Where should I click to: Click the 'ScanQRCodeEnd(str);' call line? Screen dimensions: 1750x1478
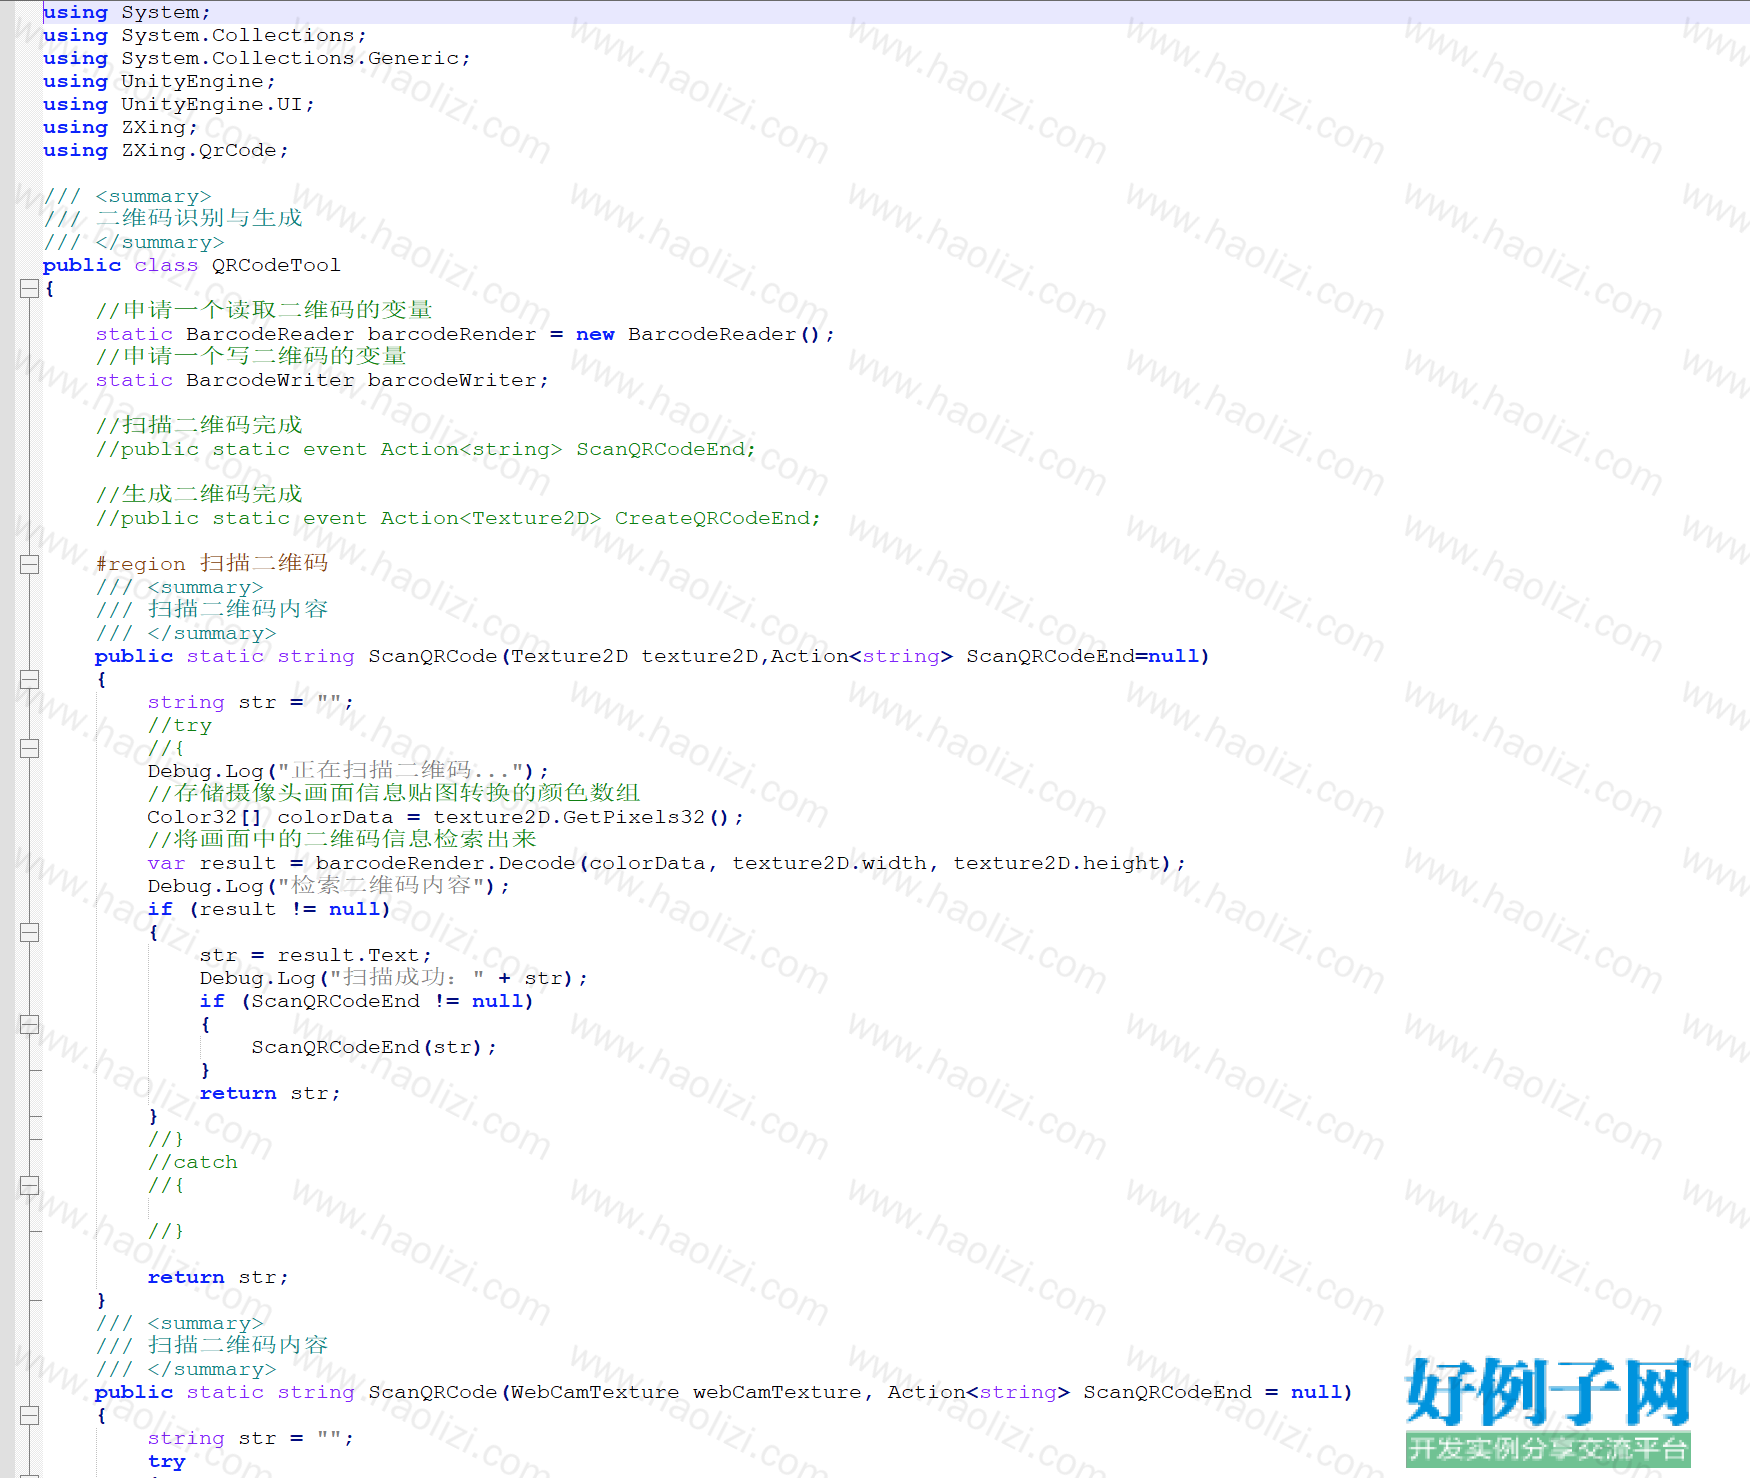[x=374, y=1047]
